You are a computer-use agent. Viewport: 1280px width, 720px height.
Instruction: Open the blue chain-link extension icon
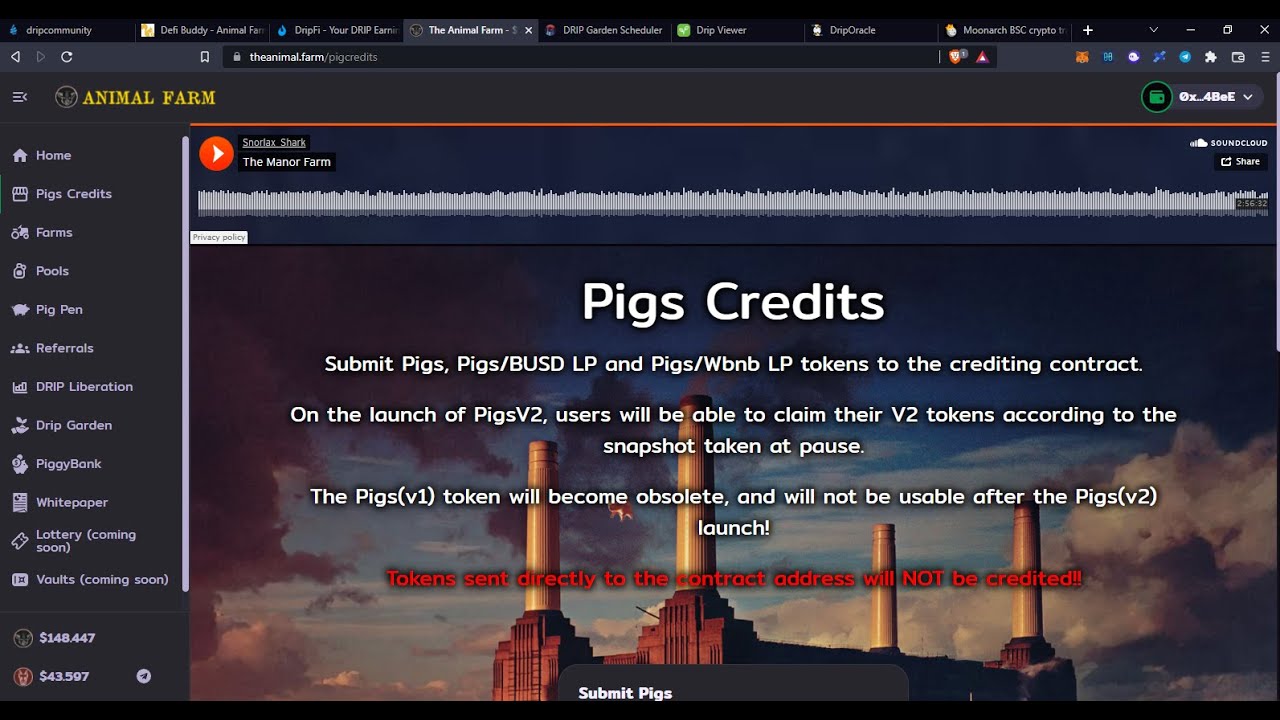click(x=1107, y=57)
